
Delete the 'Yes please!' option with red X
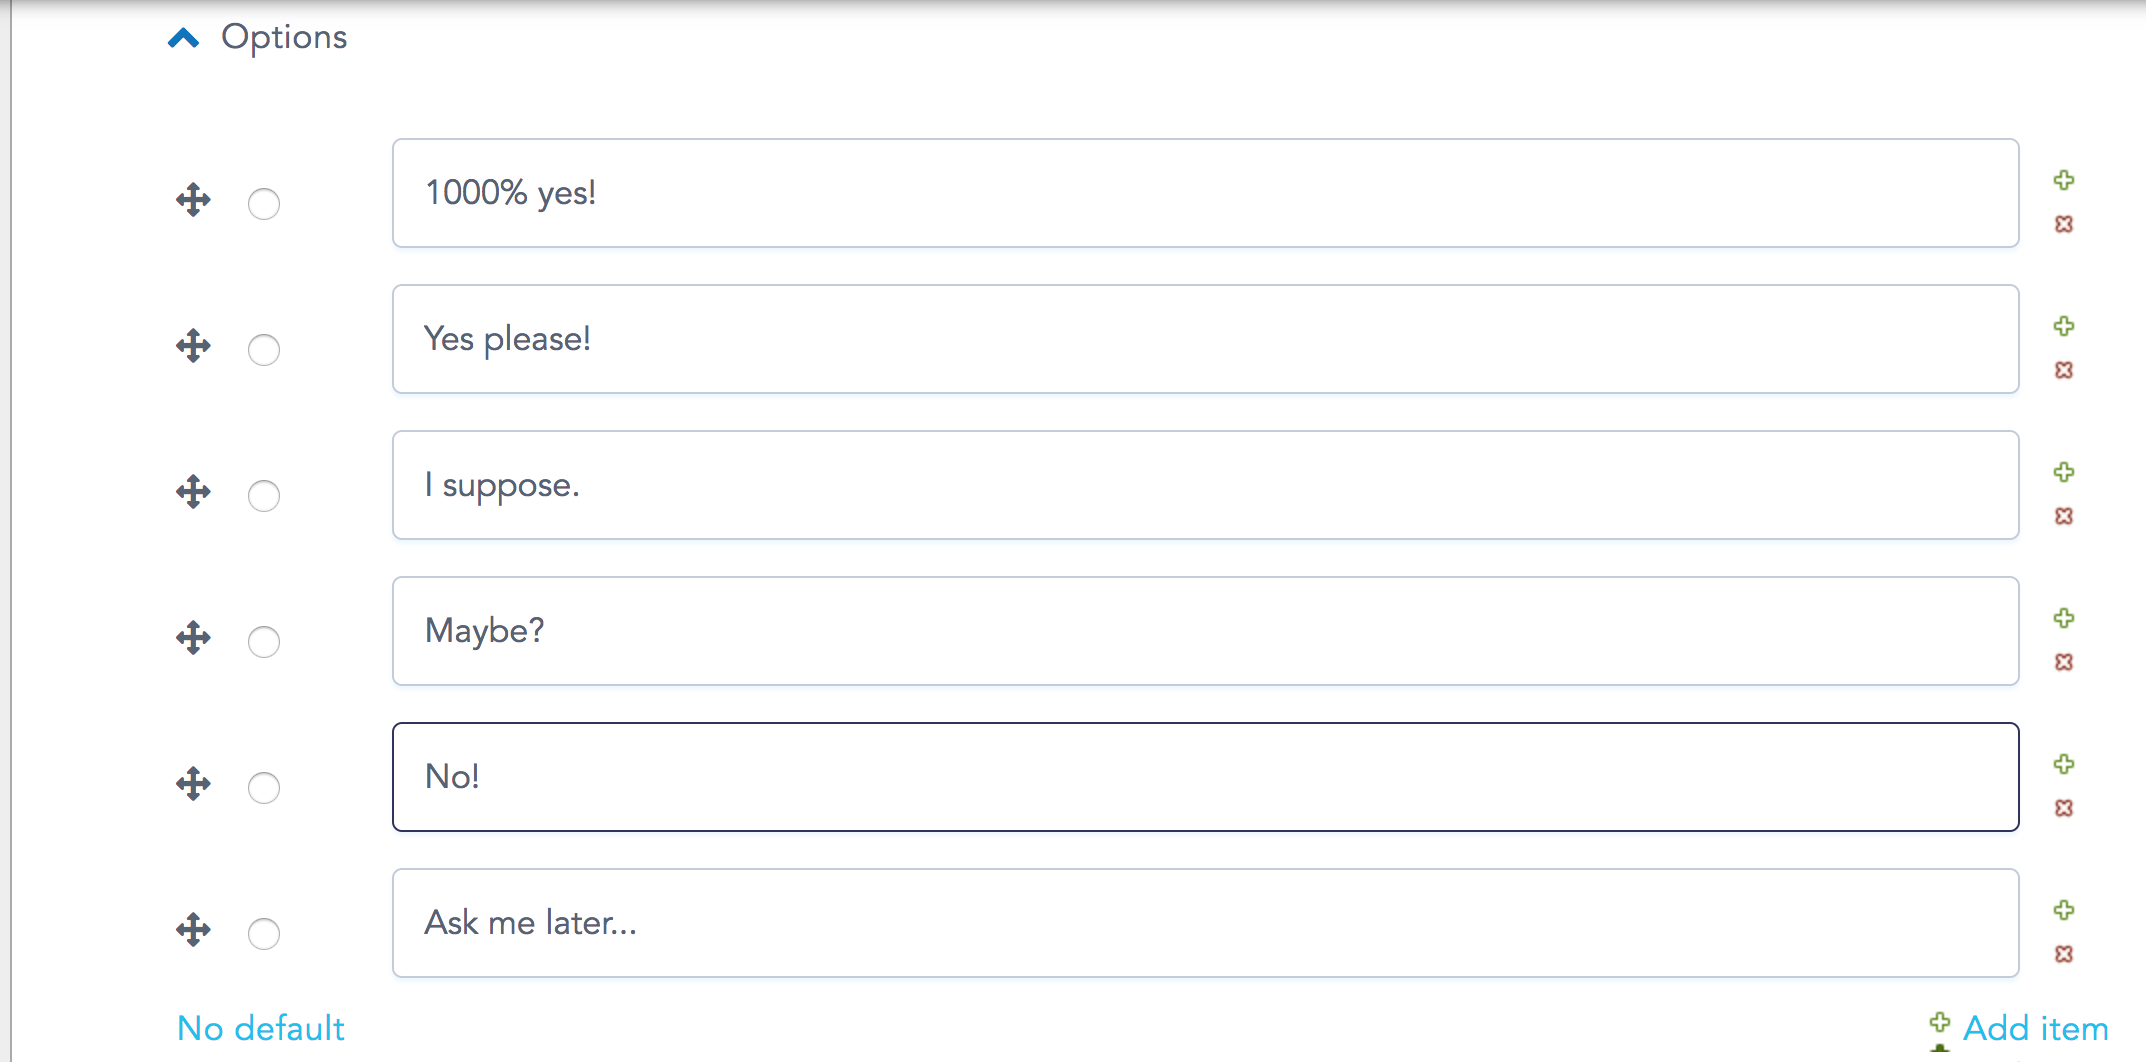tap(2064, 370)
